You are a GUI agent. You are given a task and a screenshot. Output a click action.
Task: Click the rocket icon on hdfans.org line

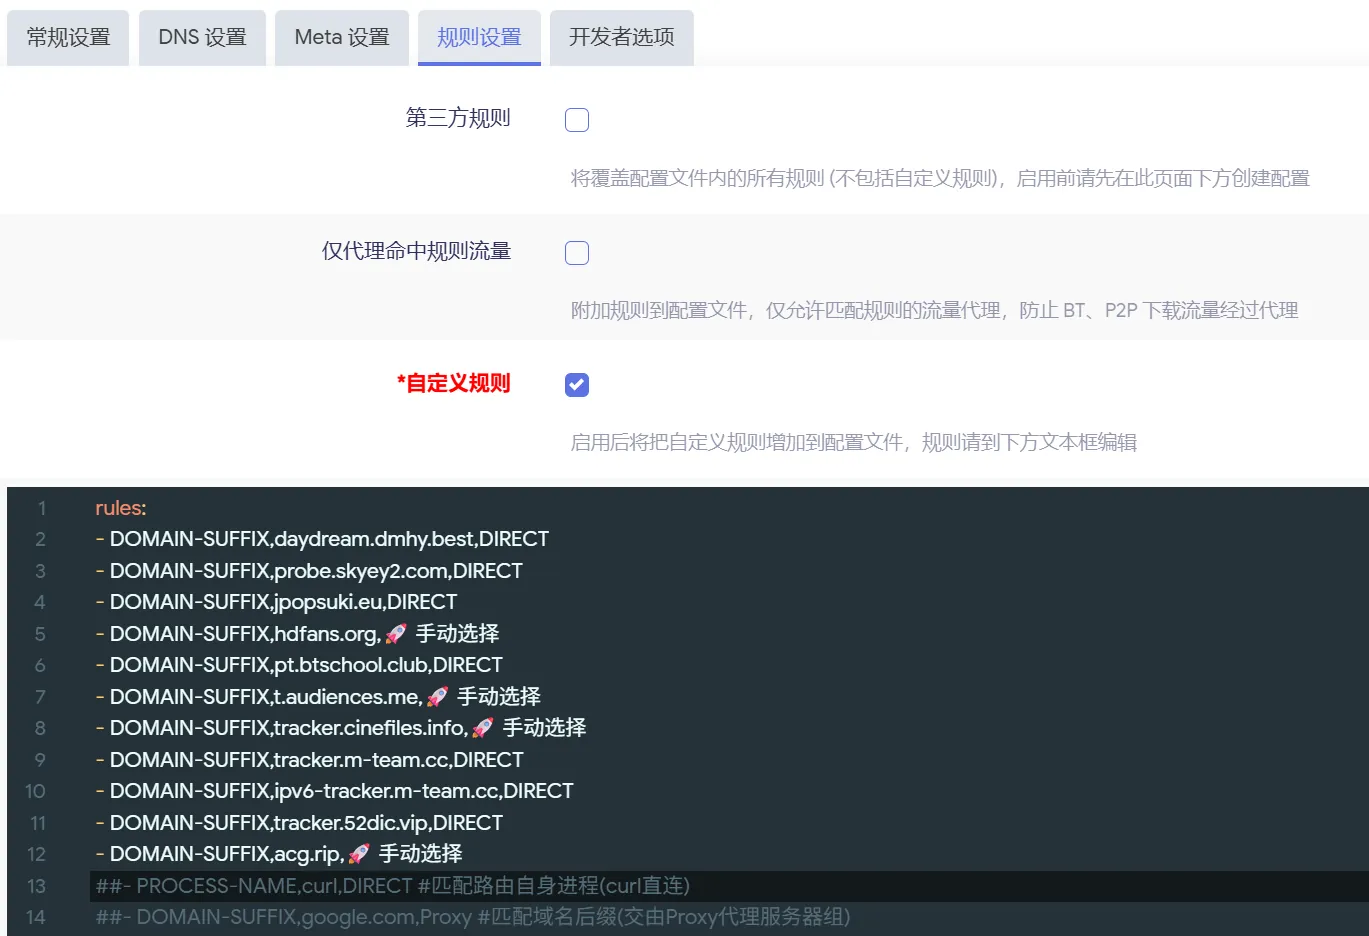coord(396,634)
